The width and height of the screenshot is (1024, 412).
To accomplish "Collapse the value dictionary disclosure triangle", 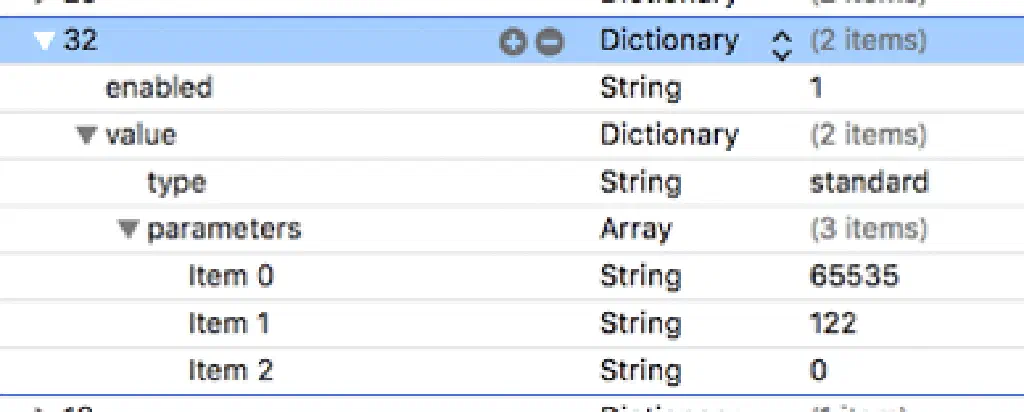I will pos(87,135).
